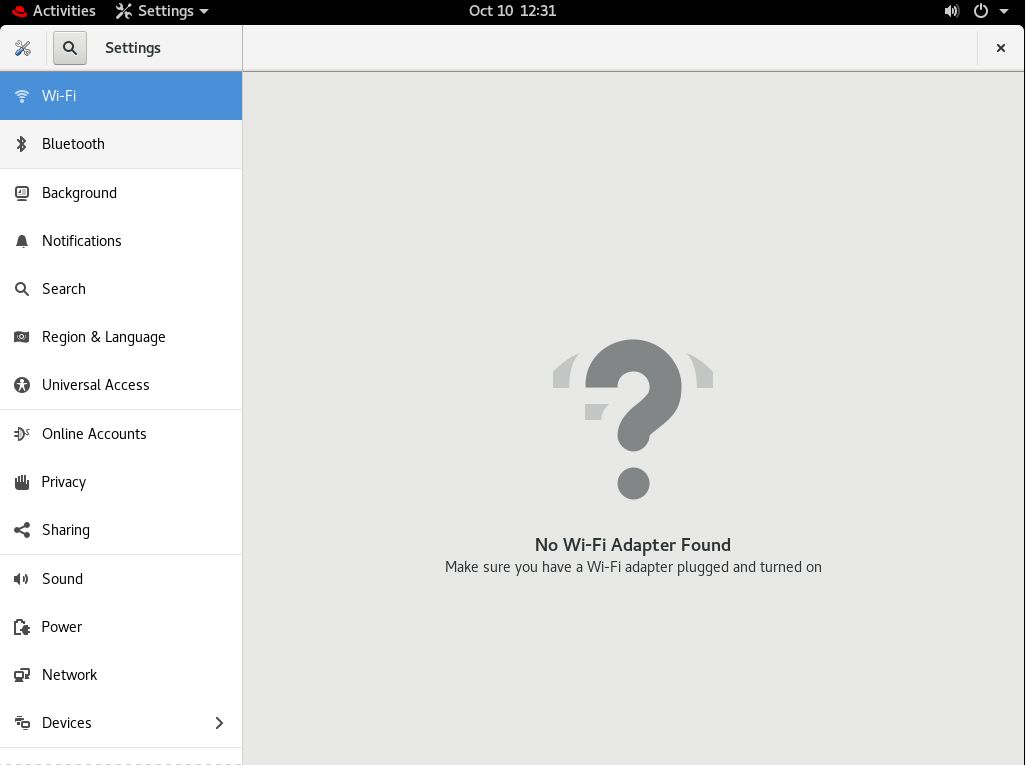Open Universal Access settings

point(95,385)
